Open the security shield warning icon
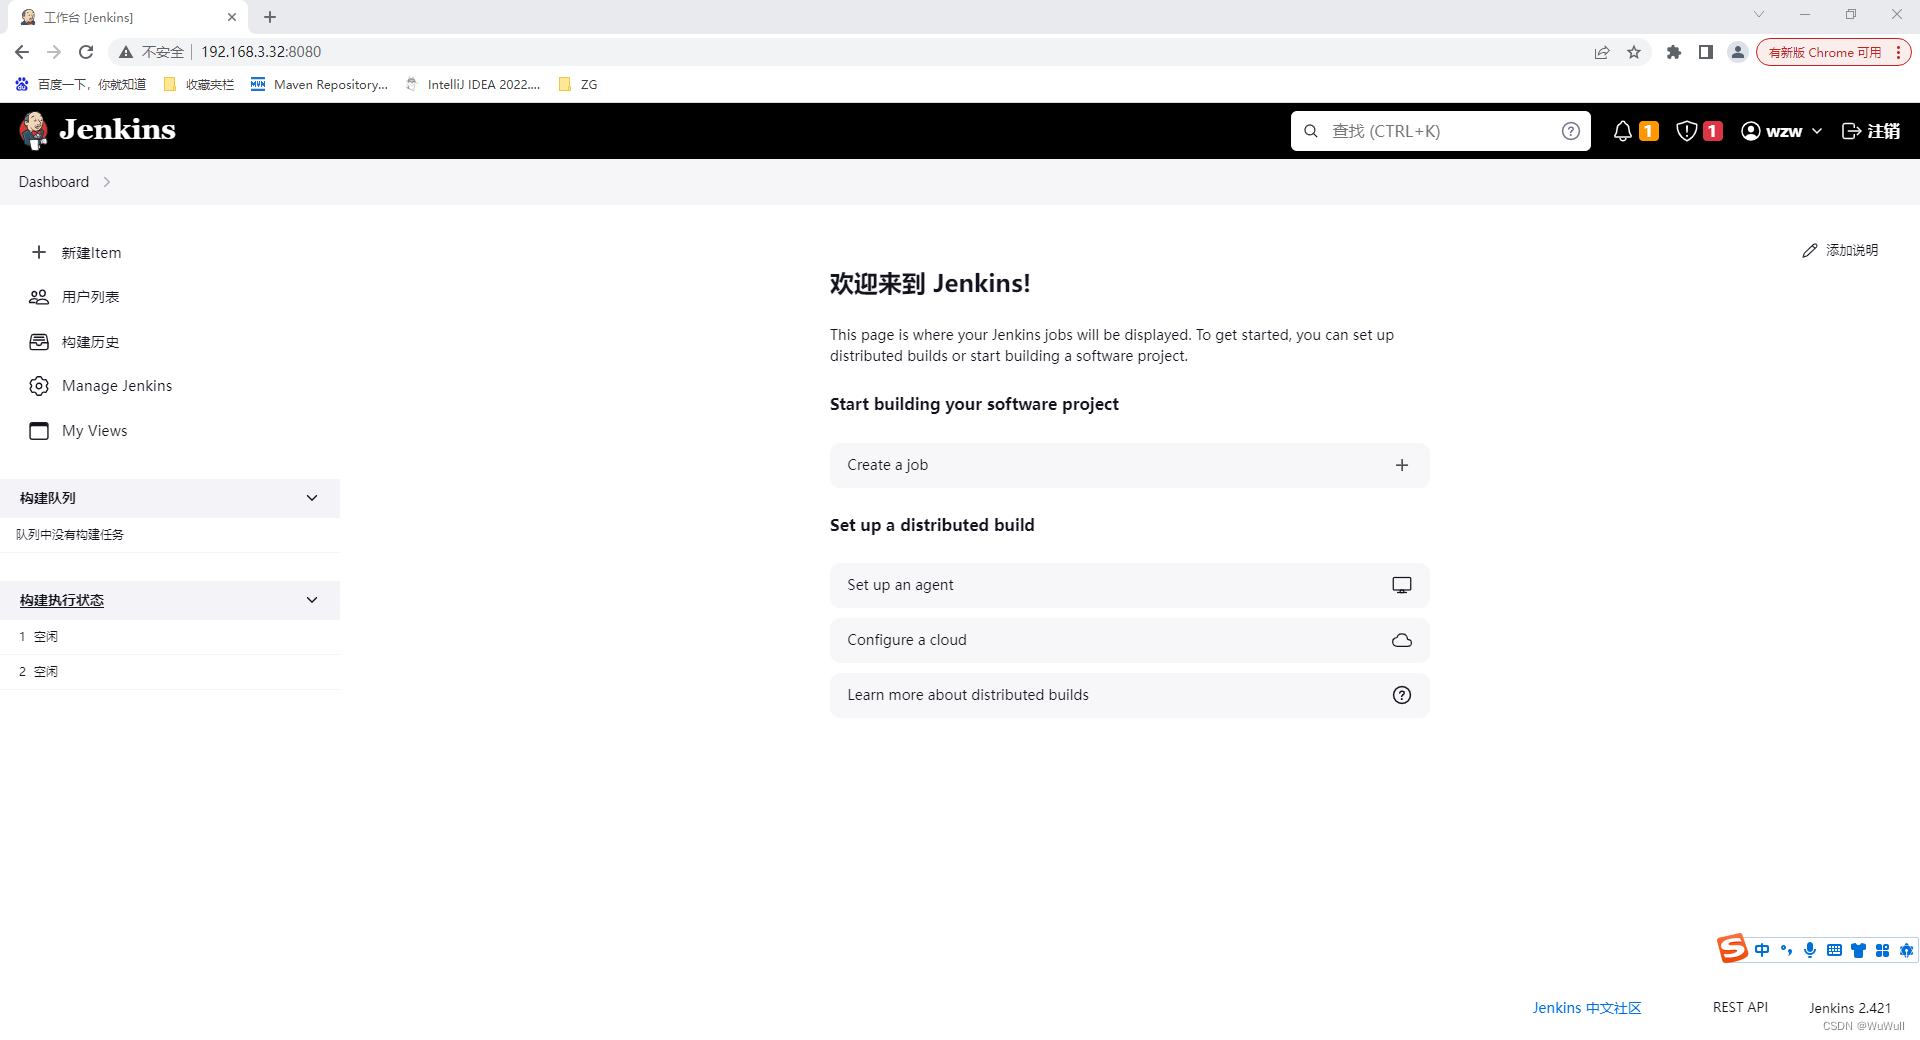This screenshot has width=1920, height=1040. 1686,131
